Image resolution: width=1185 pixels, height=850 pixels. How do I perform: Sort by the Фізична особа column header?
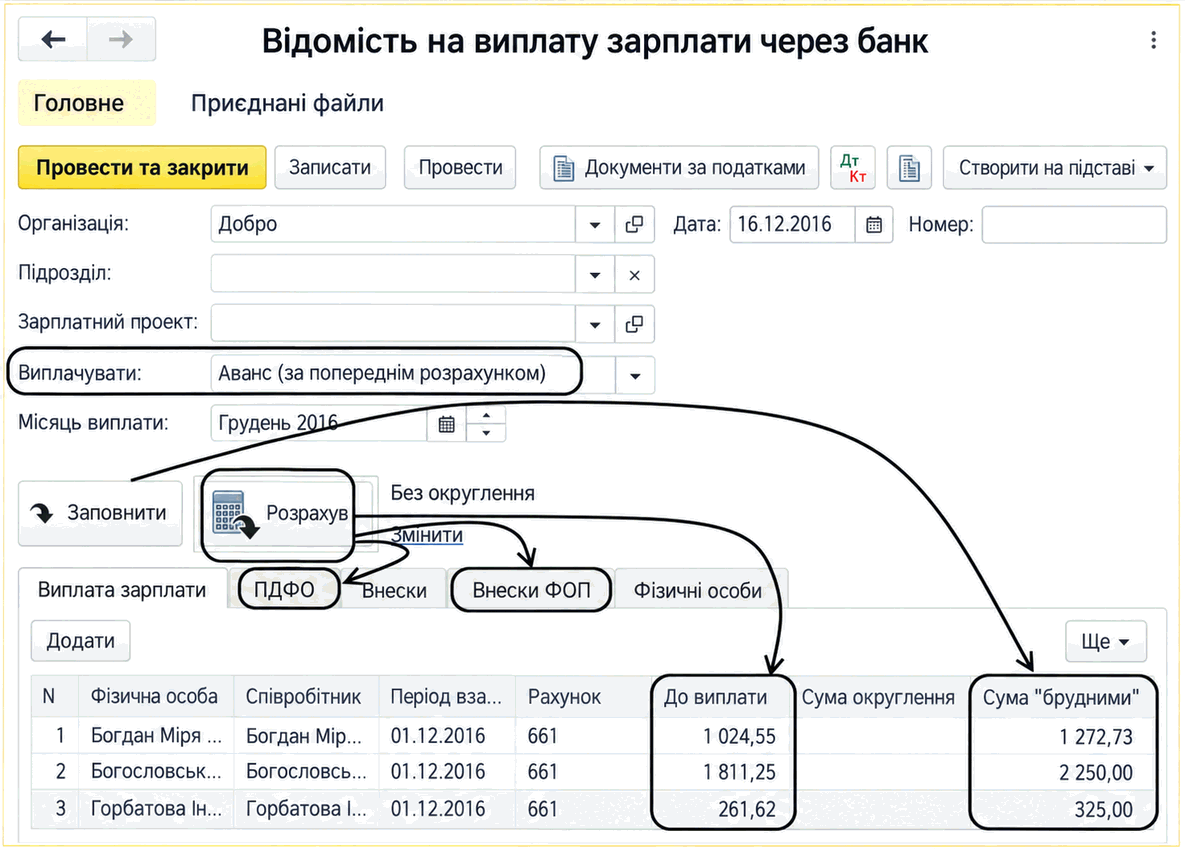(x=155, y=697)
